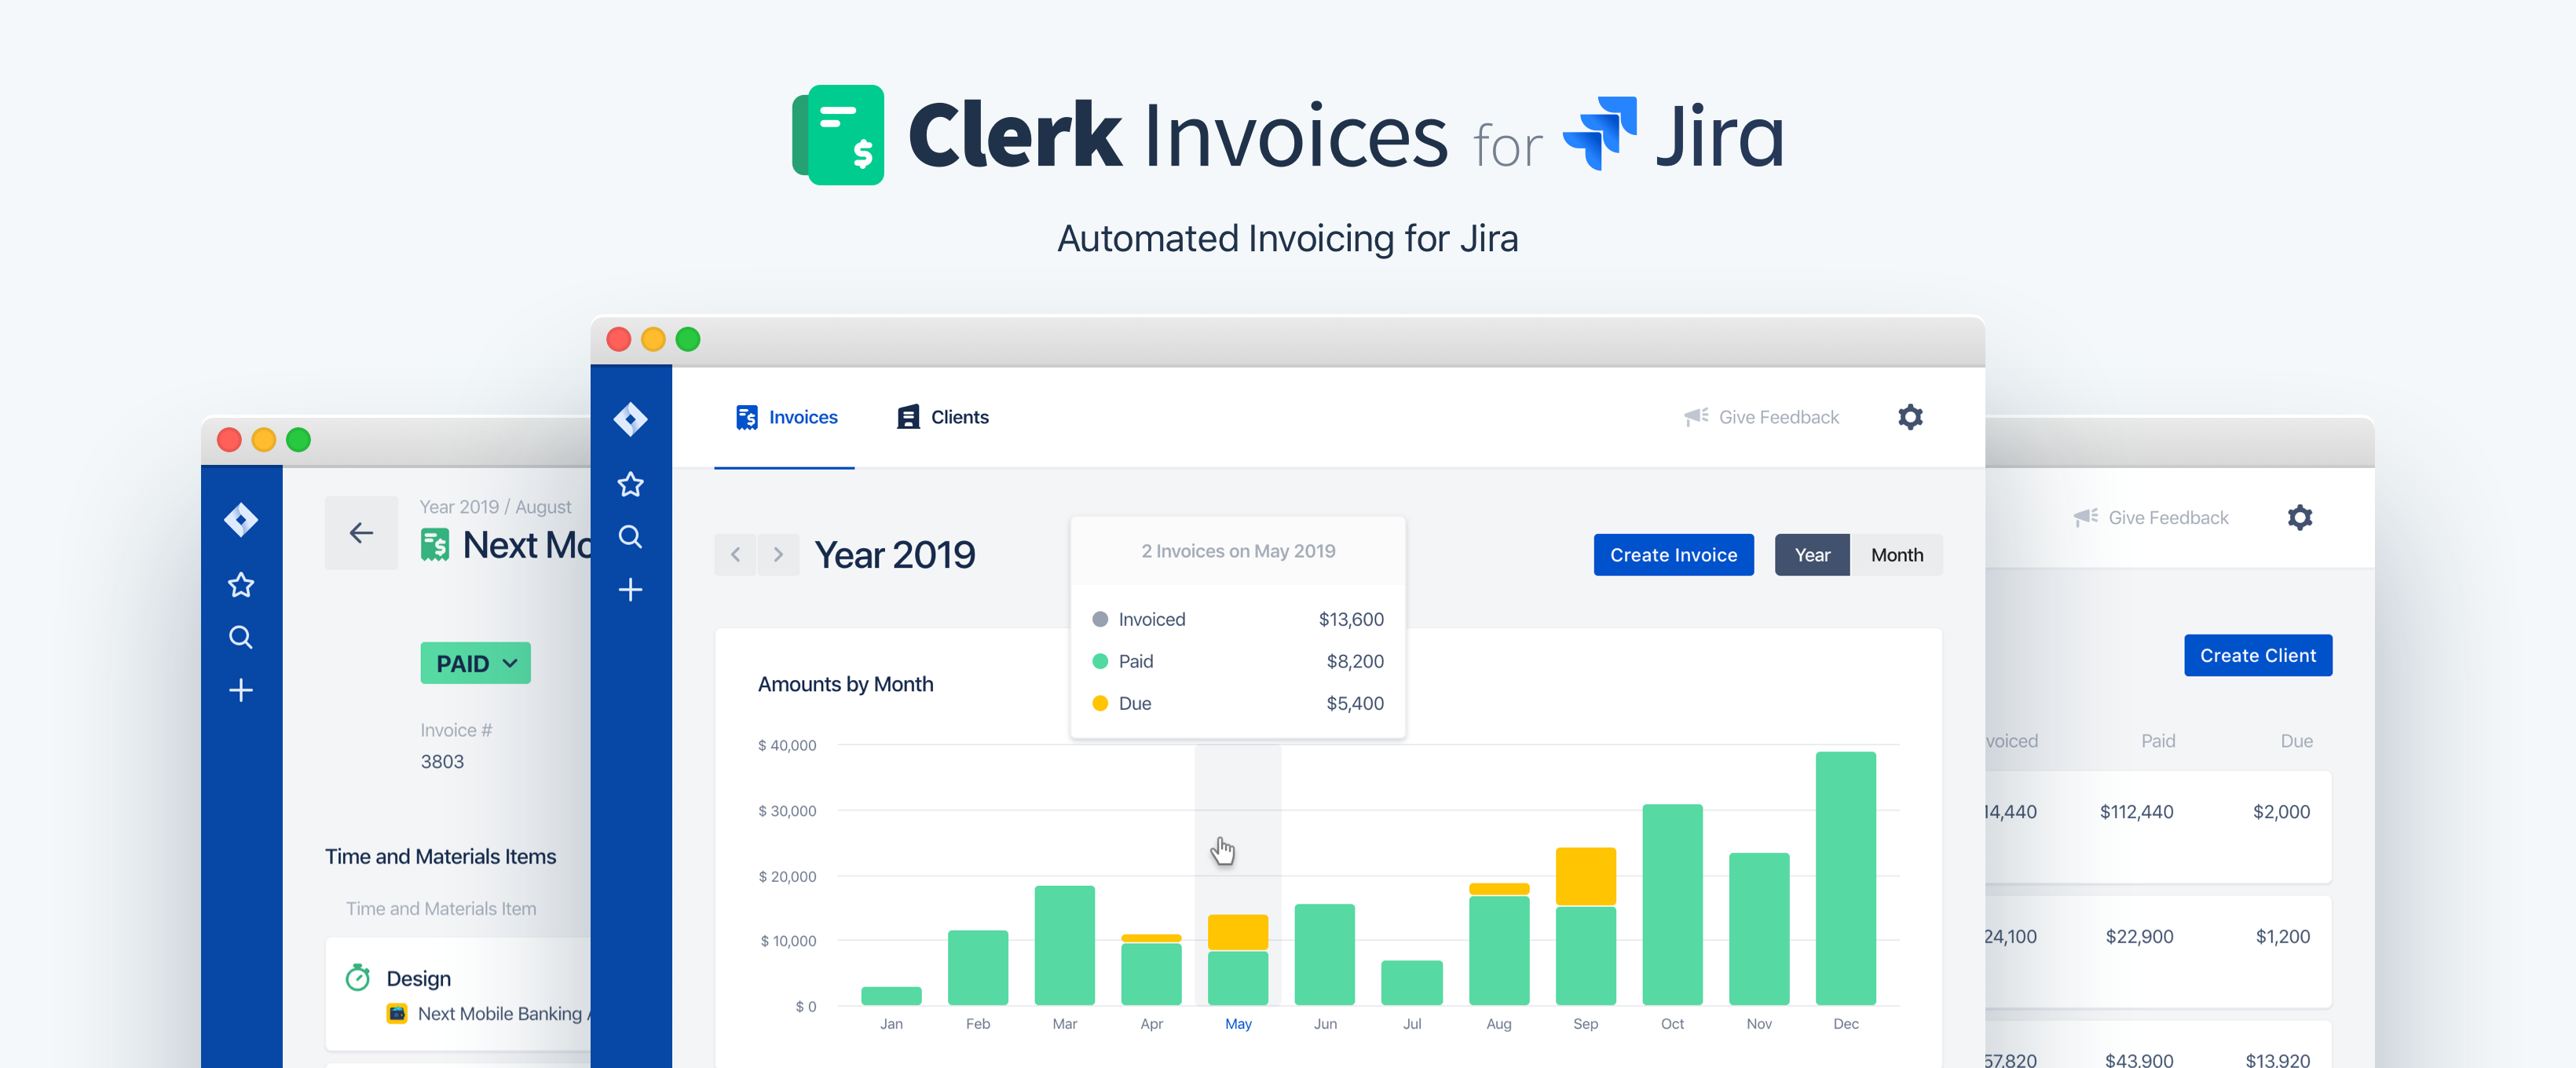
Task: Go to next year with right chevron
Action: point(778,554)
